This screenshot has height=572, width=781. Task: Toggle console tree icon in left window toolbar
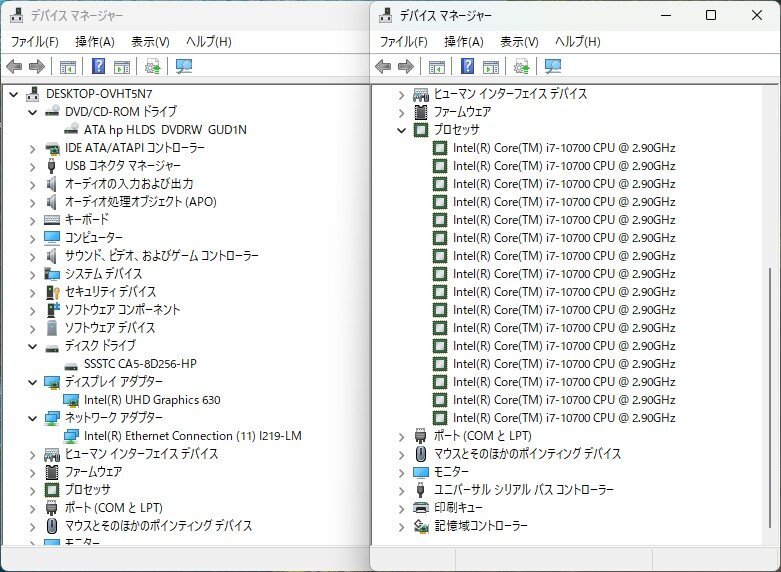pos(67,66)
